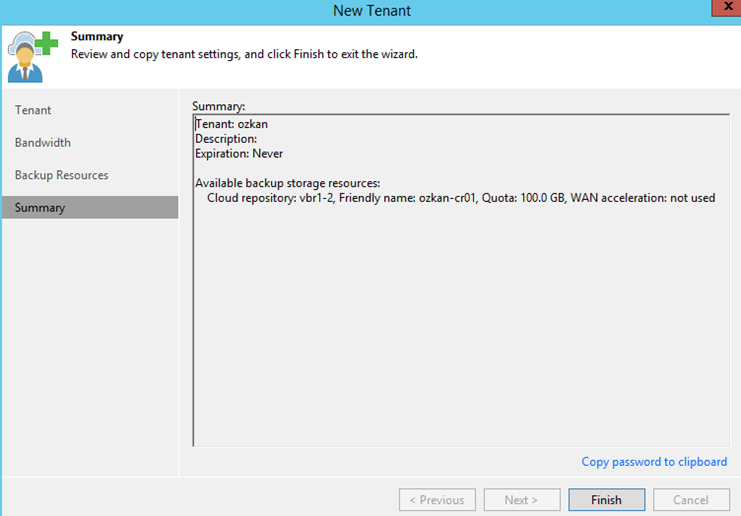Screen dimensions: 741x516
Task: Close the New Tenant wizard window
Action: click(x=727, y=8)
